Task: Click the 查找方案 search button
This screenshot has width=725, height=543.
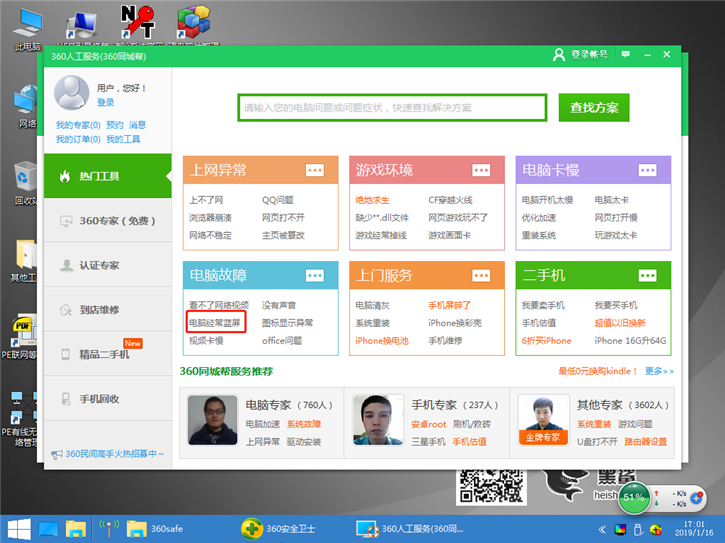Action: coord(594,108)
